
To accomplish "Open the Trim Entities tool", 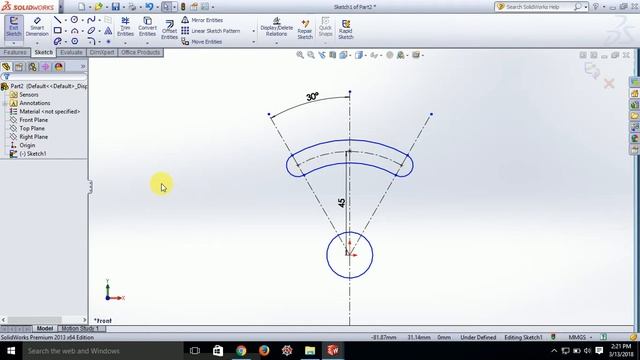I will pos(125,27).
